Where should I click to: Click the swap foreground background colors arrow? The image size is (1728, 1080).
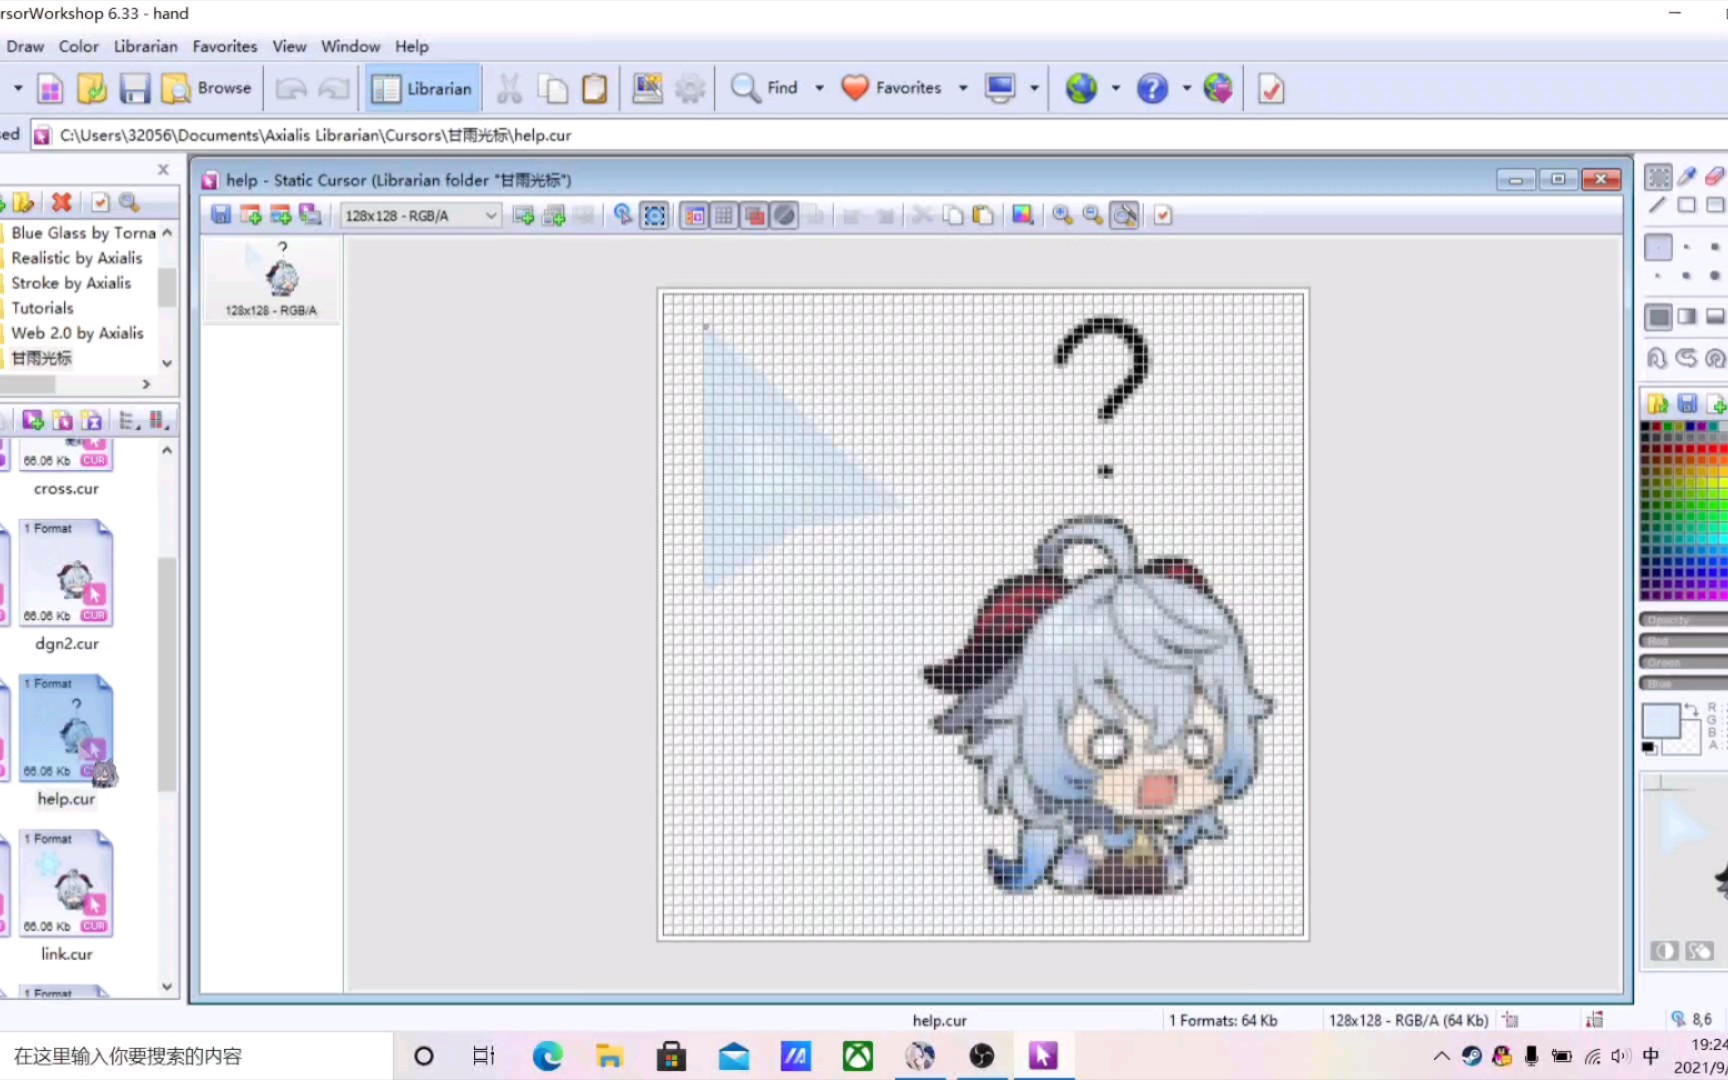(x=1691, y=710)
